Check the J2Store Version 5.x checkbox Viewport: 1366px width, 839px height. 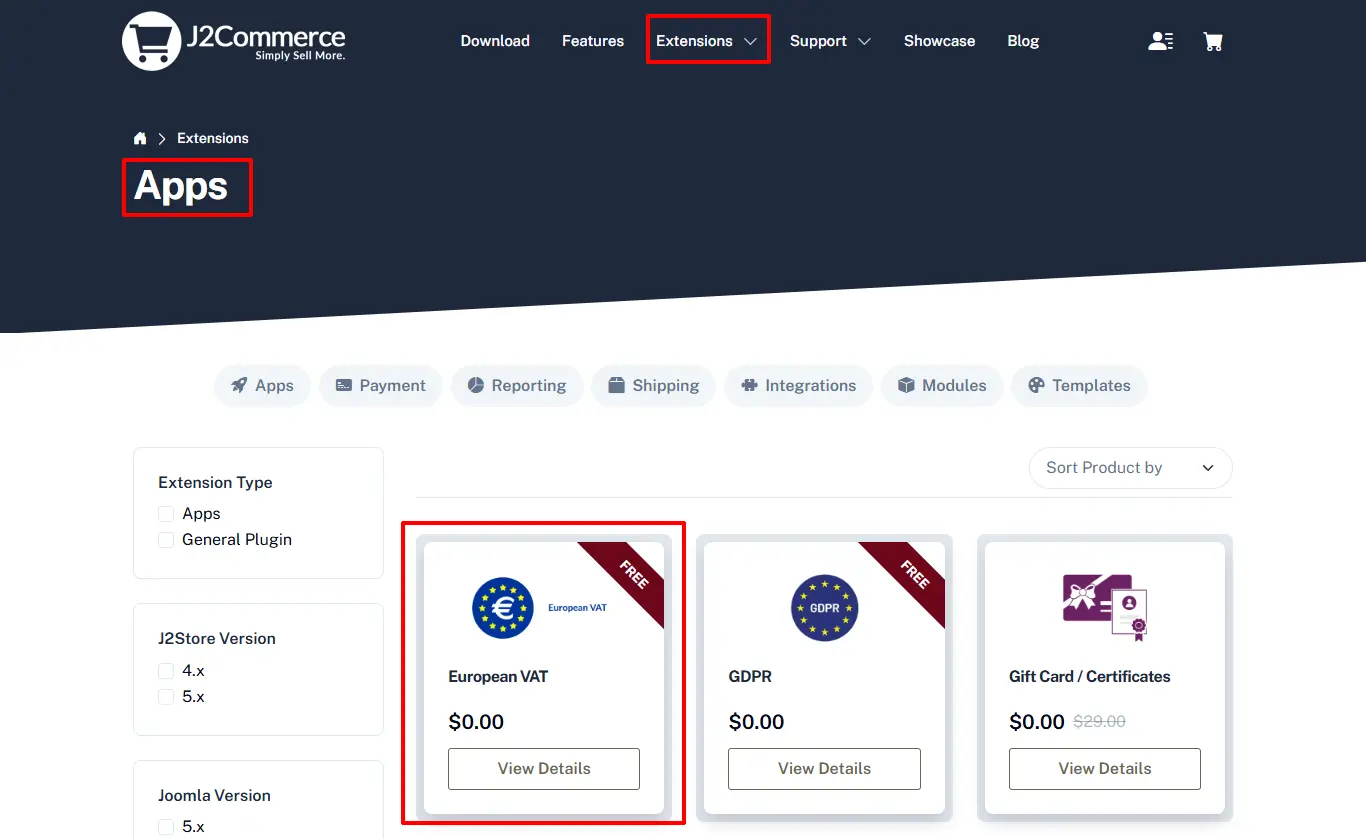(166, 696)
